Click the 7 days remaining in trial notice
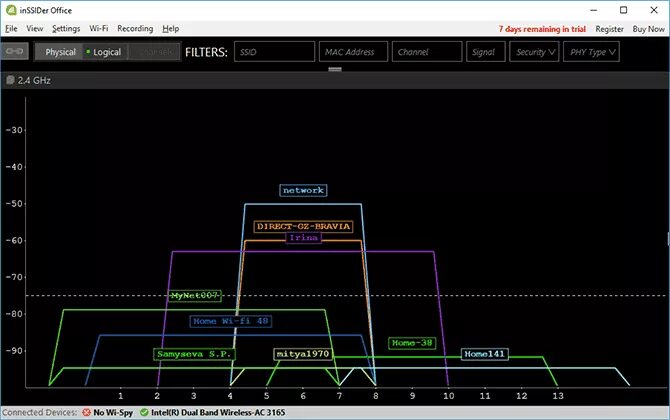670x420 pixels. (x=542, y=29)
